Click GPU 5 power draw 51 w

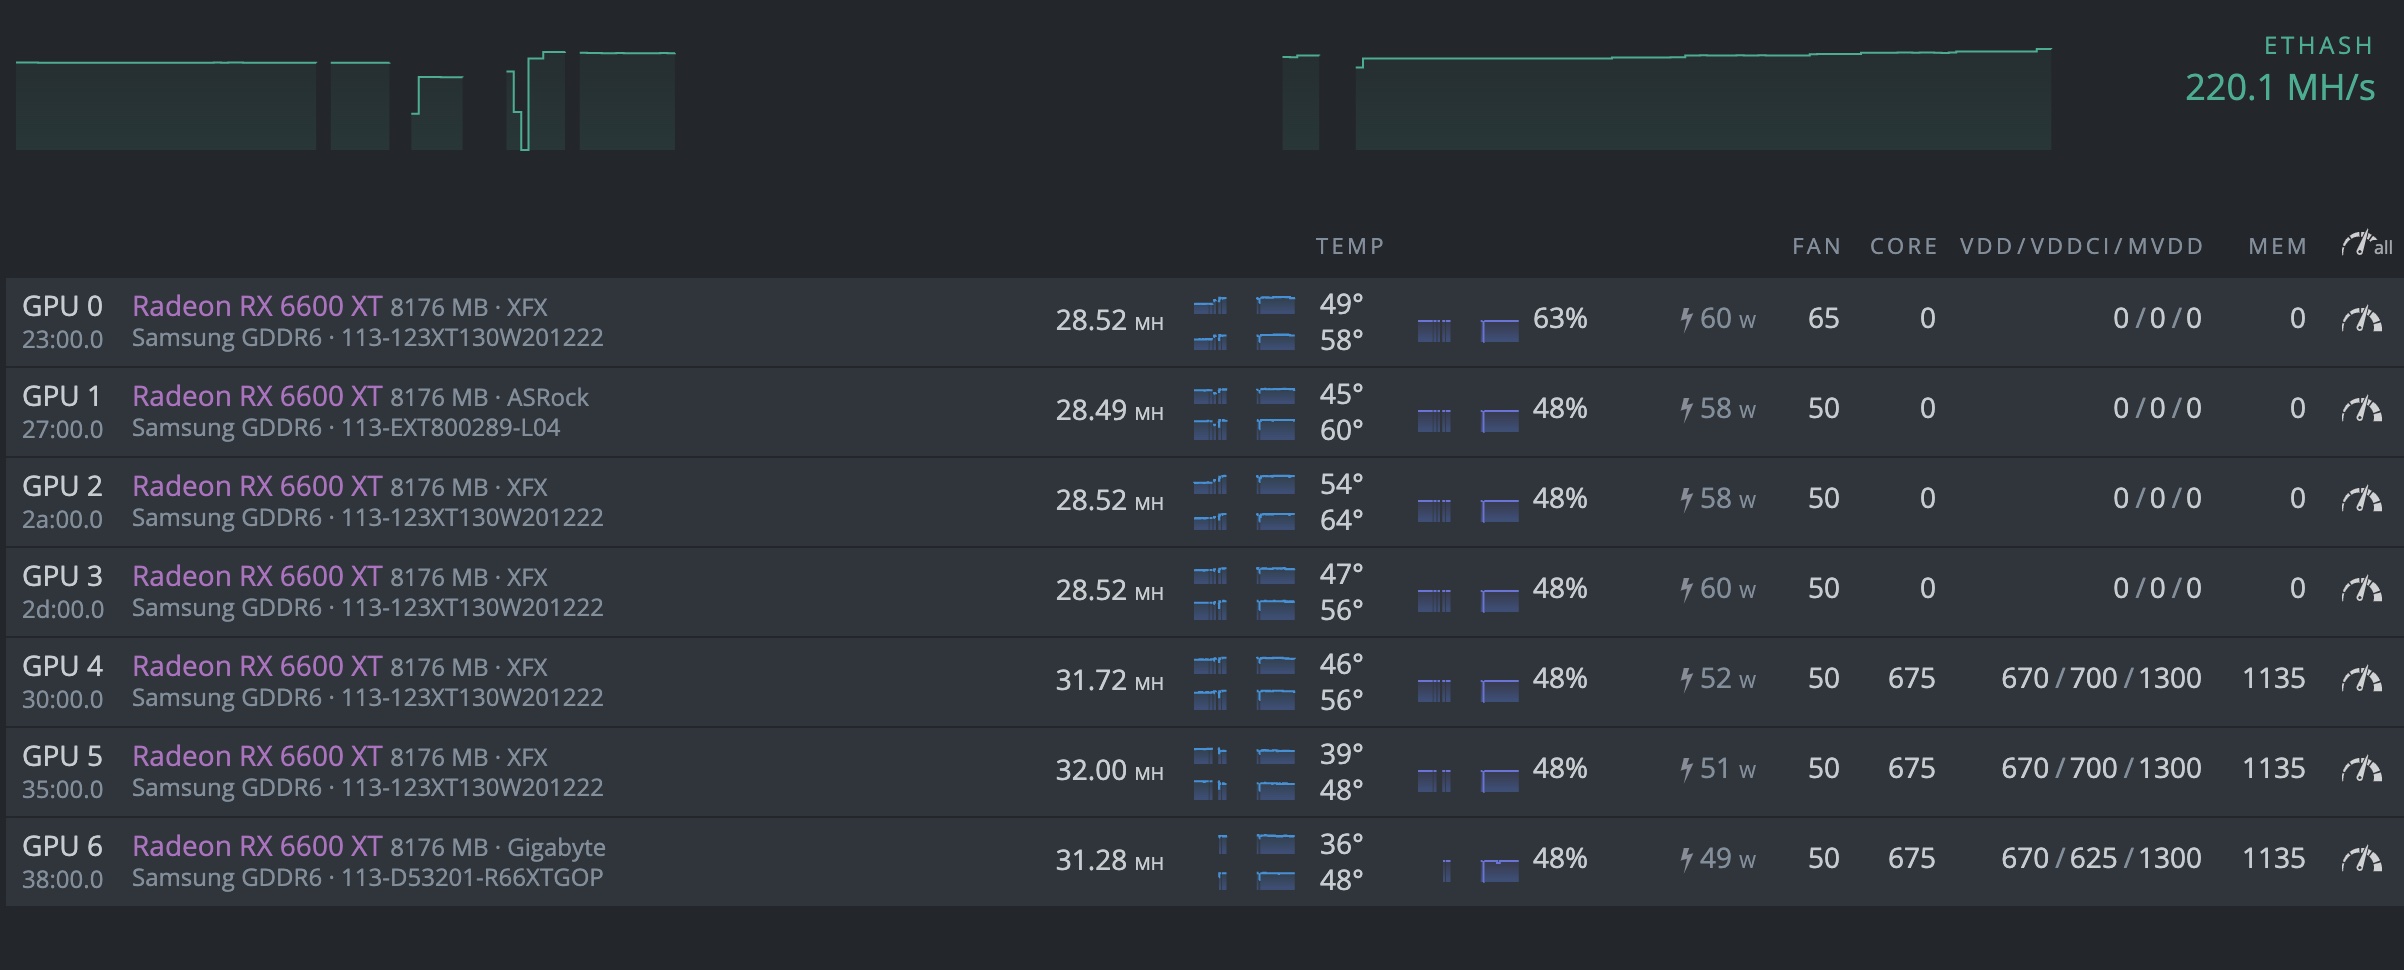[1718, 769]
